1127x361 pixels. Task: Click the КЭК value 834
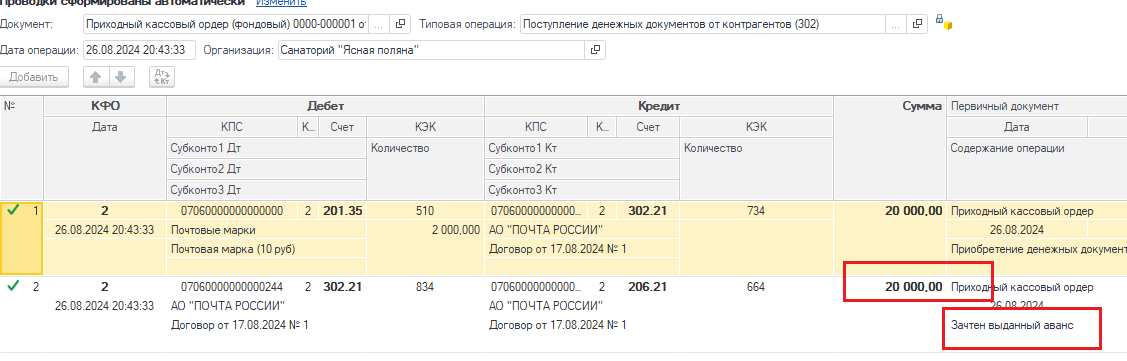(x=426, y=286)
